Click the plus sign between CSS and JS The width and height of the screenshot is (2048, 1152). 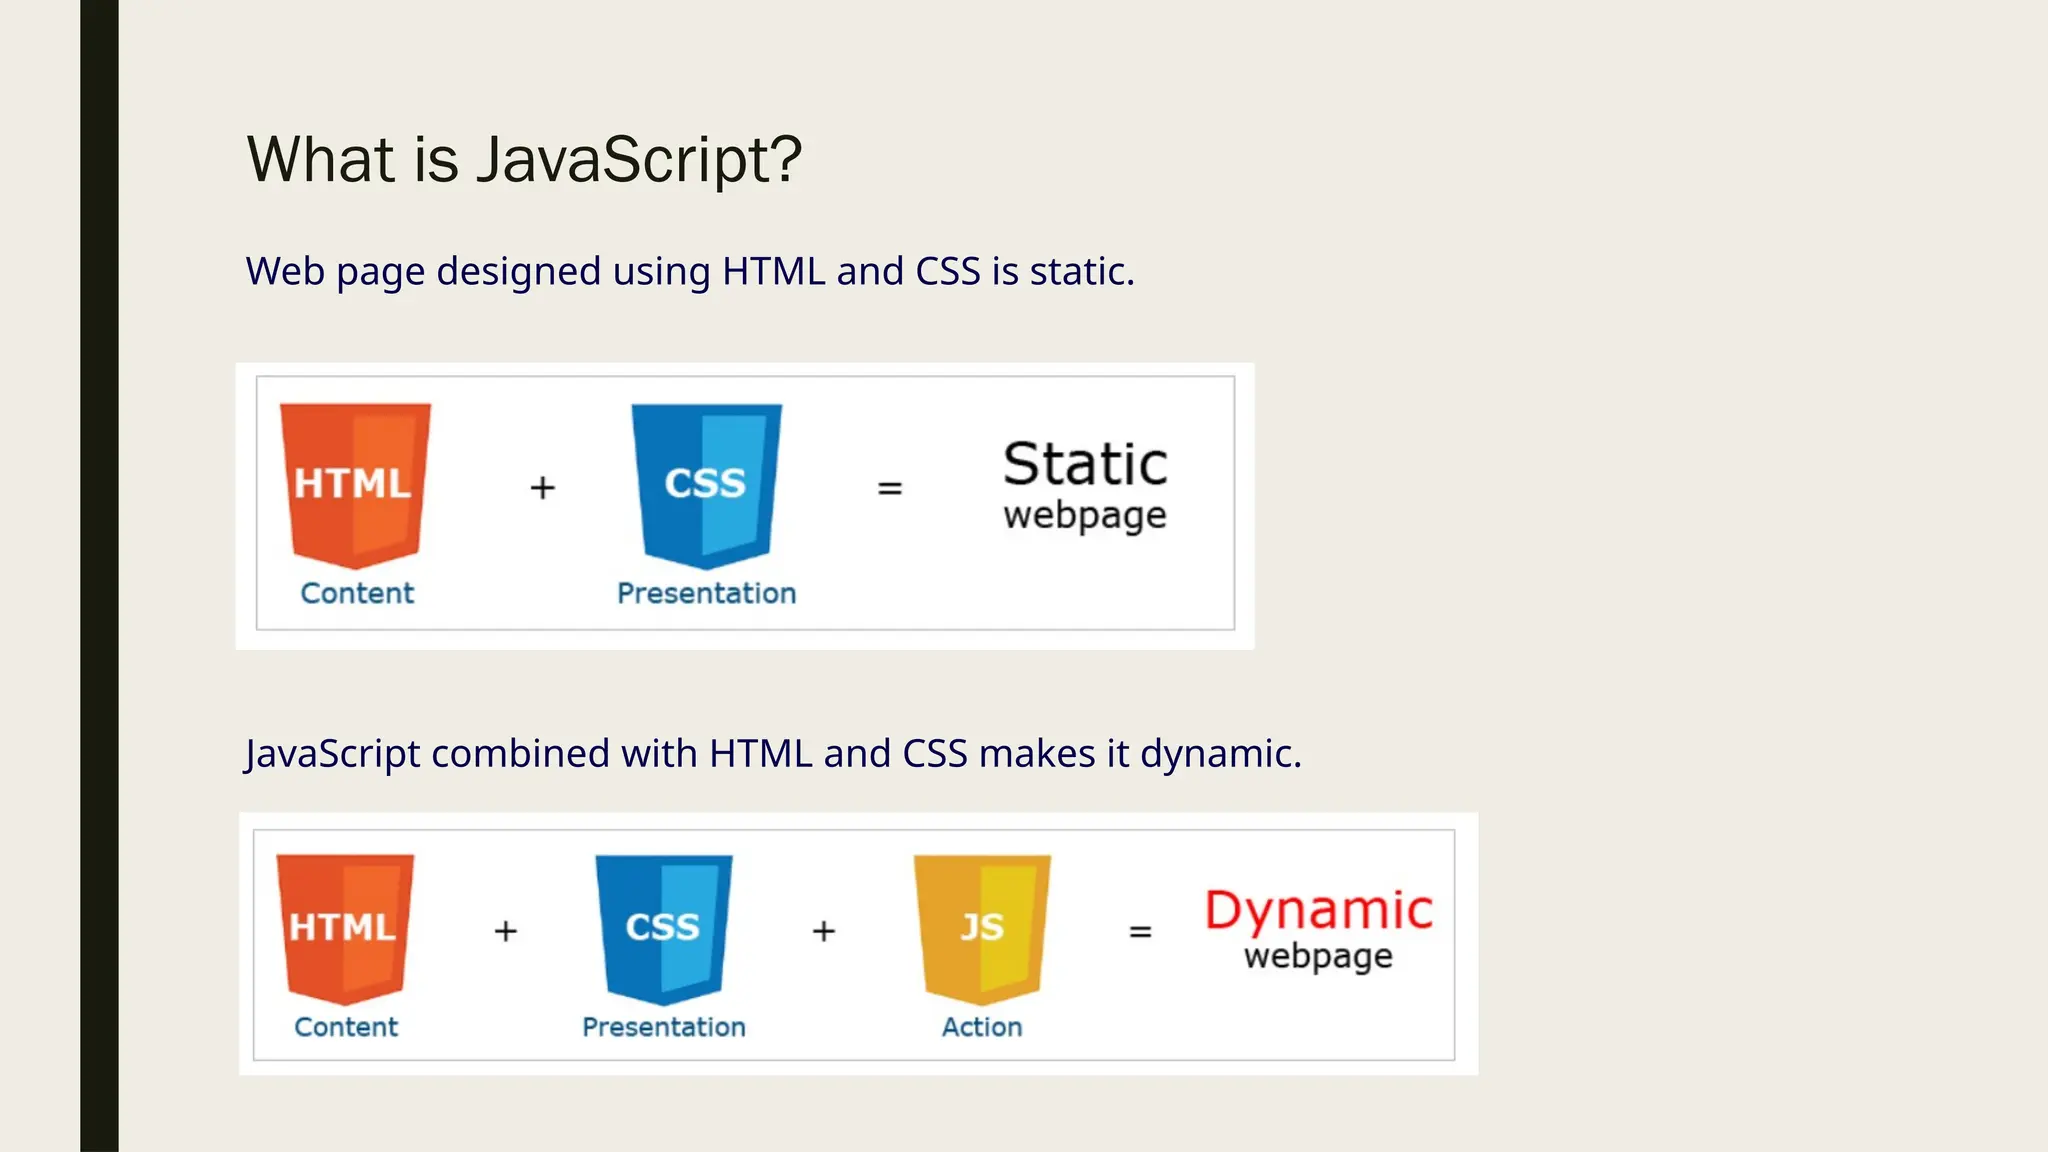point(823,931)
